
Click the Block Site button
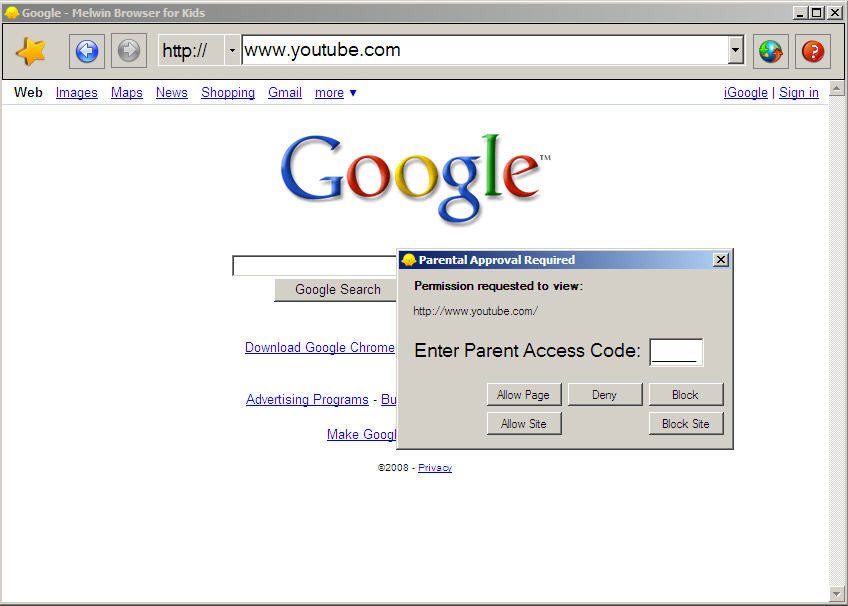[686, 424]
